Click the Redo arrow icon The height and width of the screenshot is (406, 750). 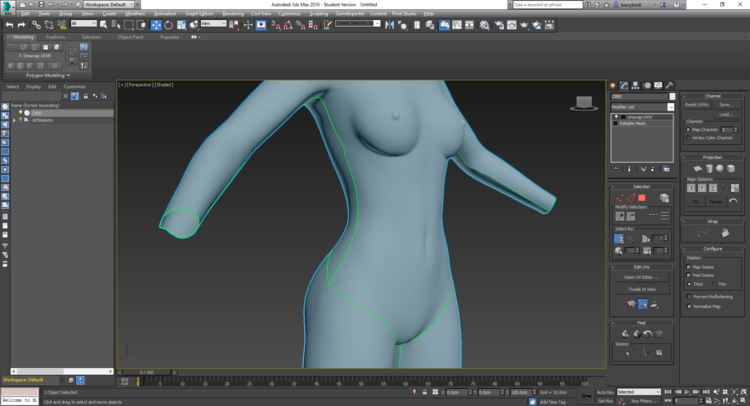(x=22, y=25)
